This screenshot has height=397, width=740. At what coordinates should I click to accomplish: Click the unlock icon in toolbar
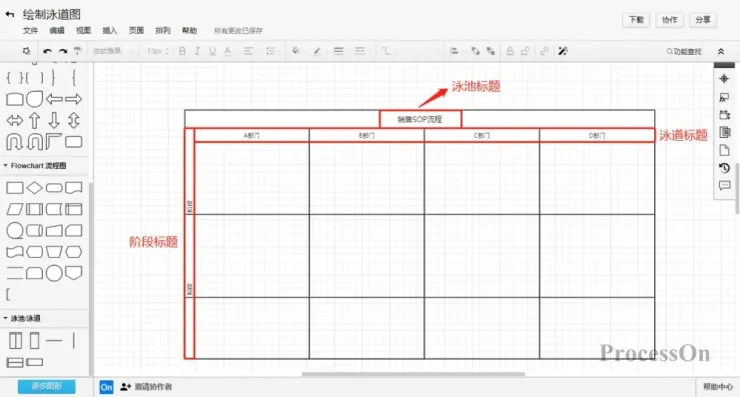pyautogui.click(x=525, y=51)
